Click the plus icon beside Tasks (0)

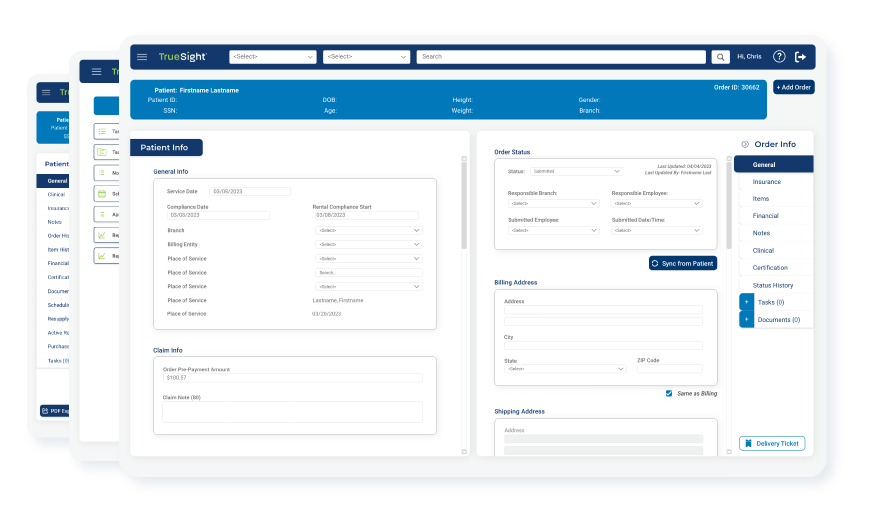click(747, 302)
